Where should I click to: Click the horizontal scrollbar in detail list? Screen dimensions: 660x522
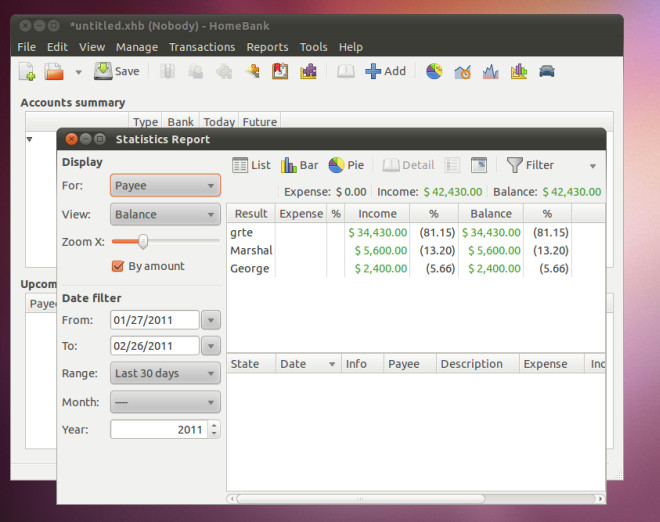[360, 499]
